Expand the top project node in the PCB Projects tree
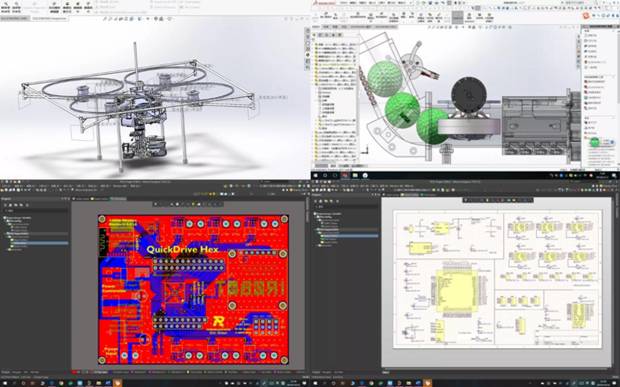The height and width of the screenshot is (387, 620). 5,218
